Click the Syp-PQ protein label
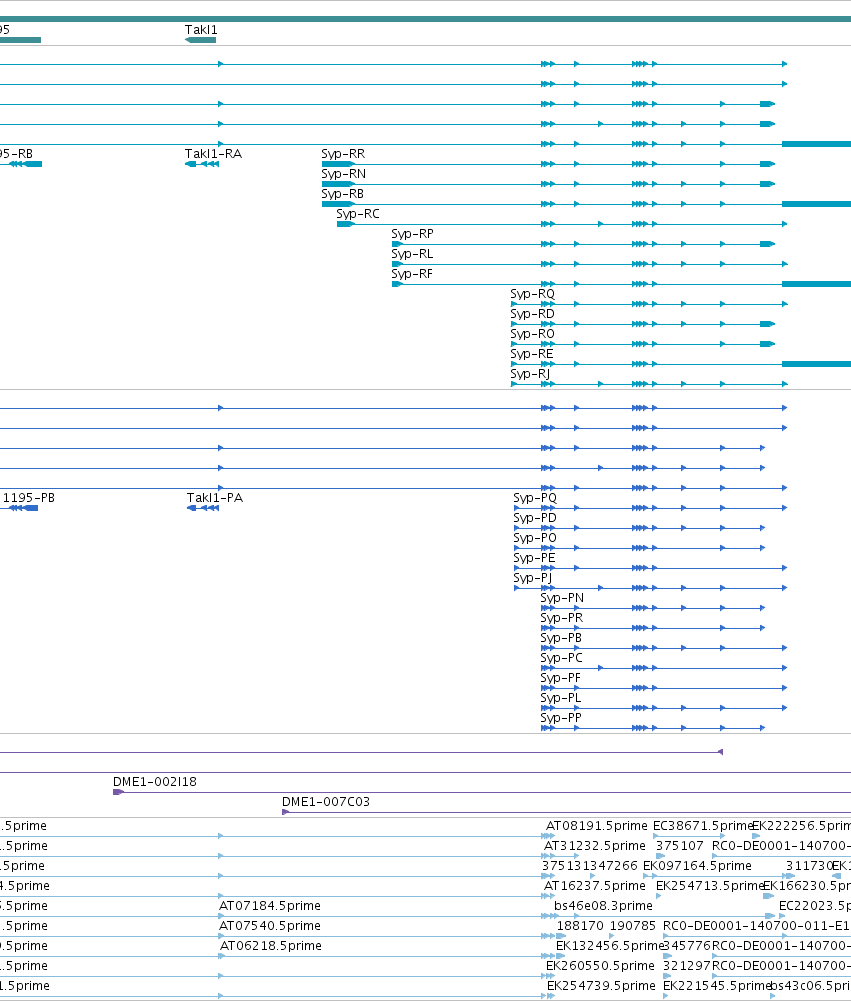This screenshot has width=851, height=1001. (535, 498)
